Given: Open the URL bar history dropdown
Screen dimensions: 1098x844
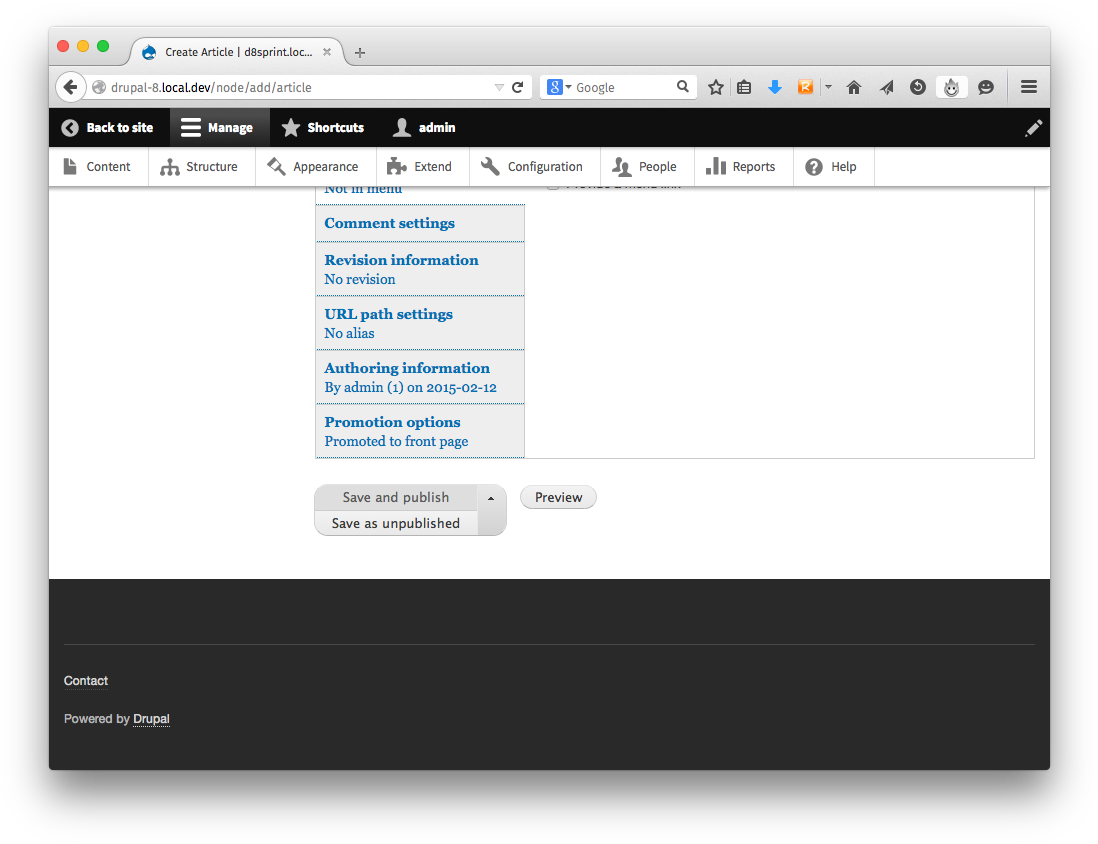Looking at the screenshot, I should (x=499, y=88).
